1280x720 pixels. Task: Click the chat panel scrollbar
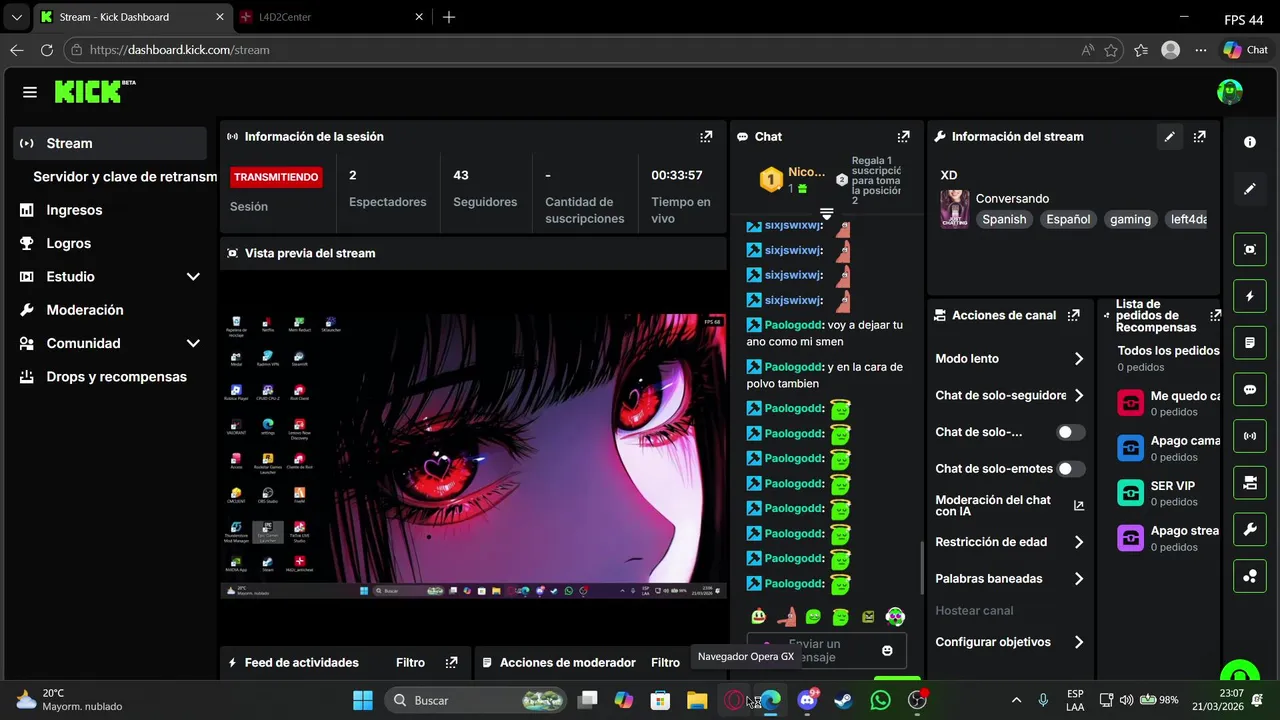(922, 567)
